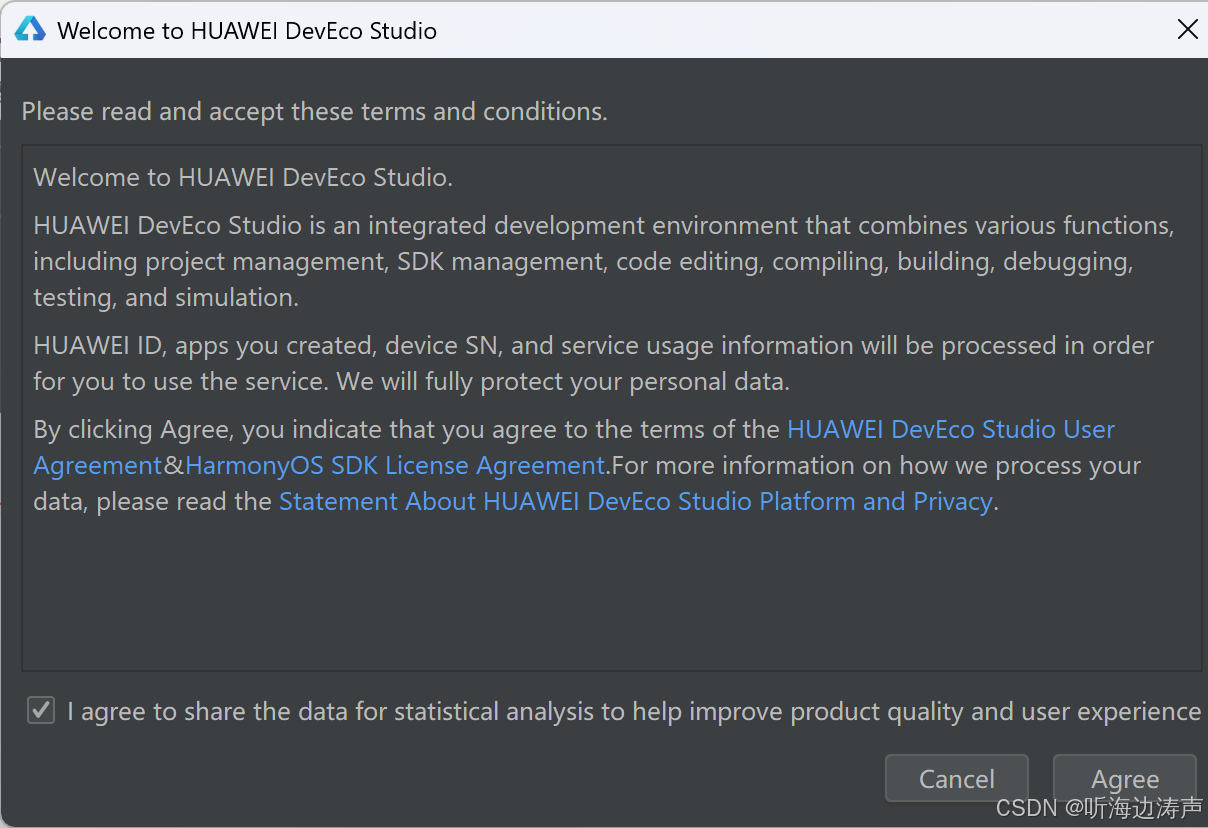Click the paragraph about integrated development environment

604,261
